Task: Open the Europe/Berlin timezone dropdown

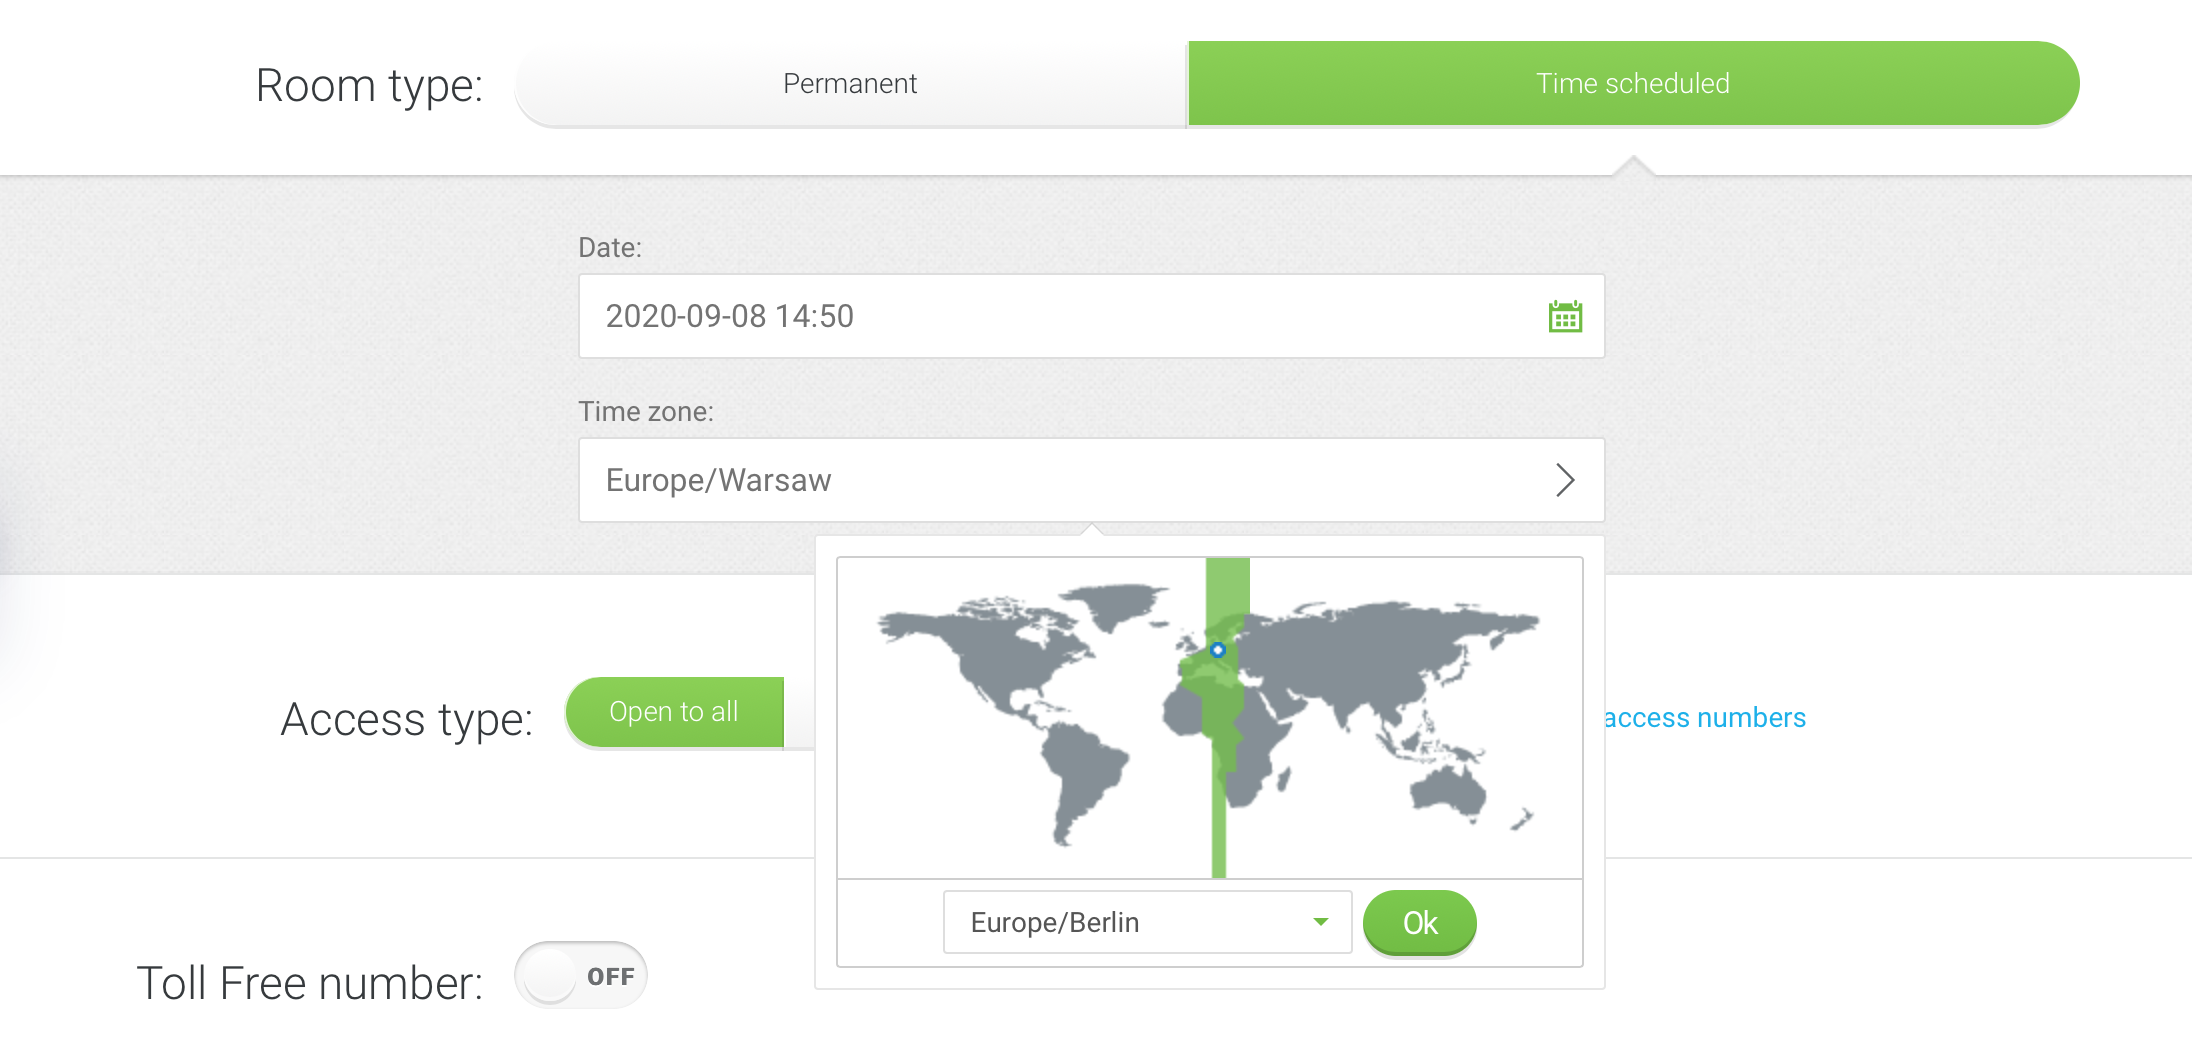Action: pyautogui.click(x=1146, y=922)
